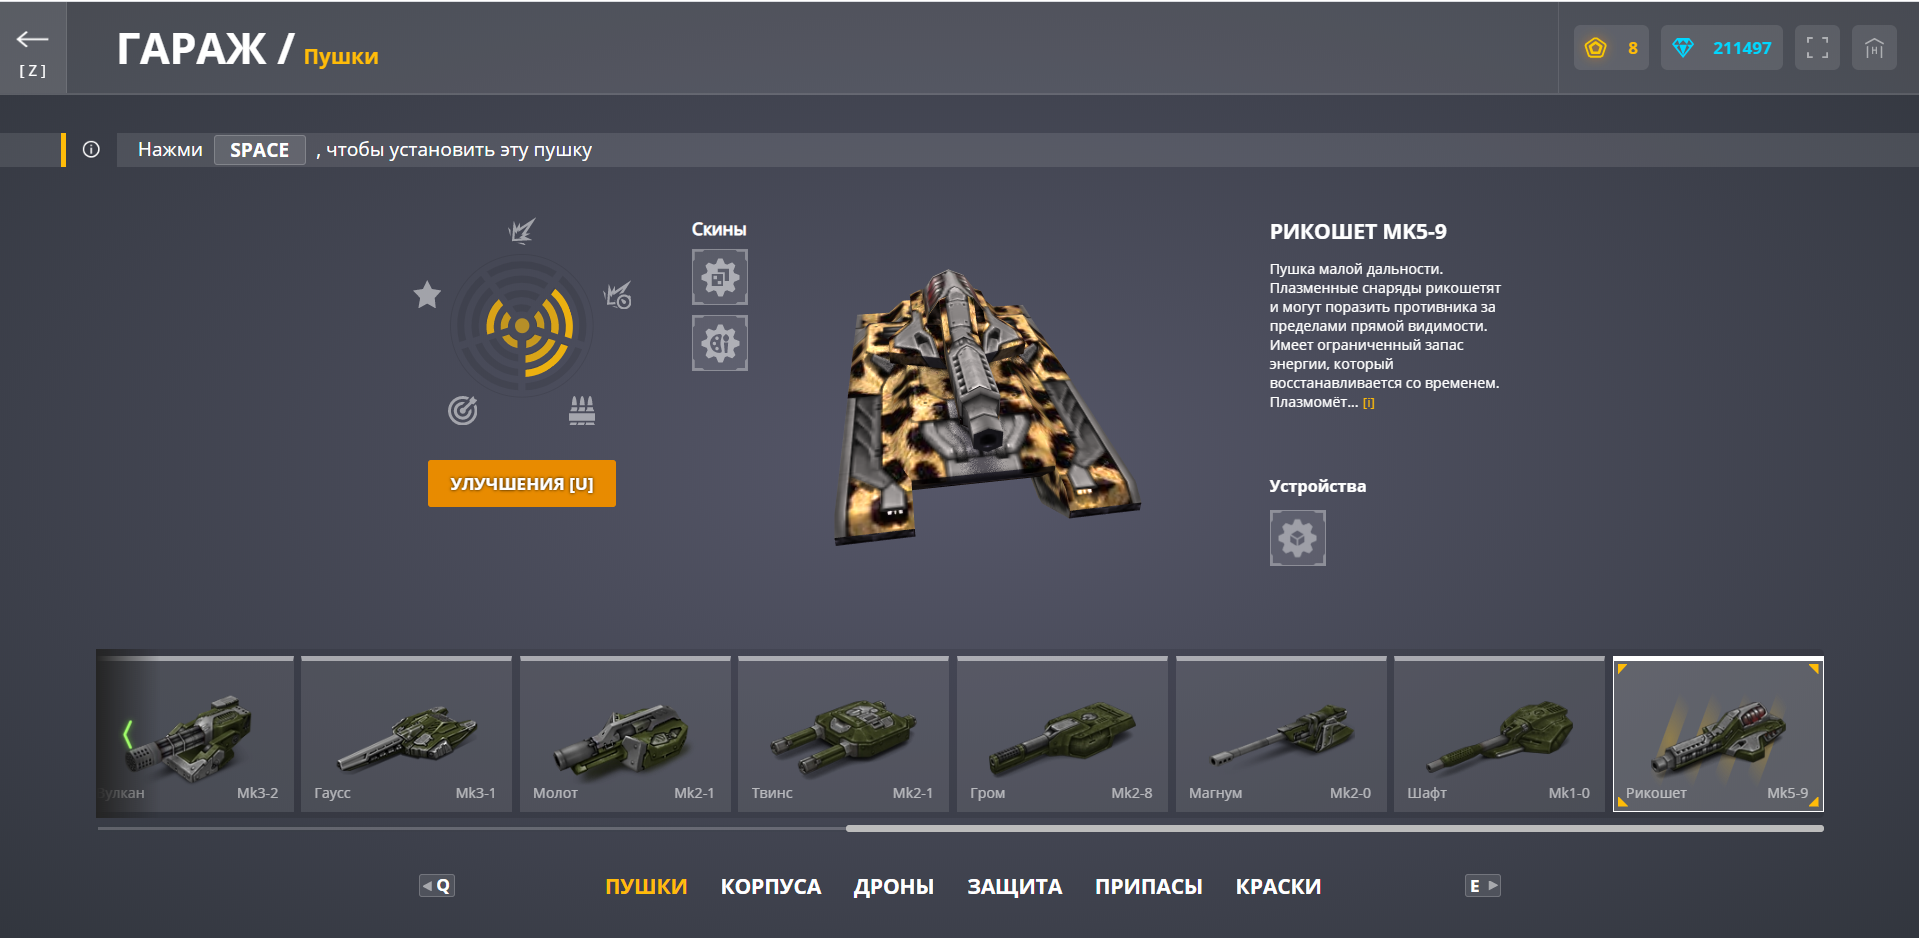
Task: Select the damage stat icon above the dial
Action: click(x=521, y=231)
